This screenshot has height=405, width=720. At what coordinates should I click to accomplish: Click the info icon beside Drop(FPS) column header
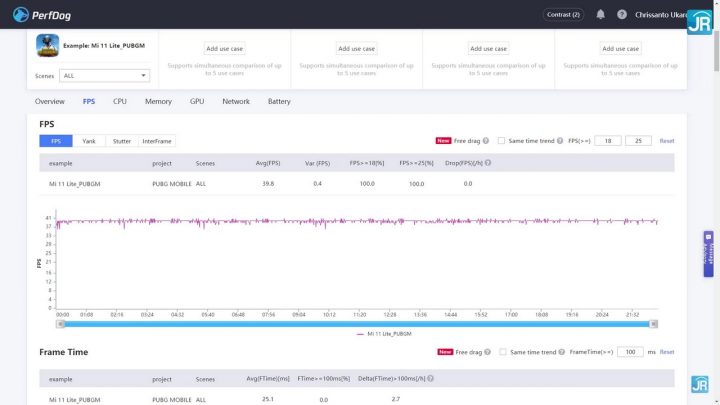tap(488, 163)
